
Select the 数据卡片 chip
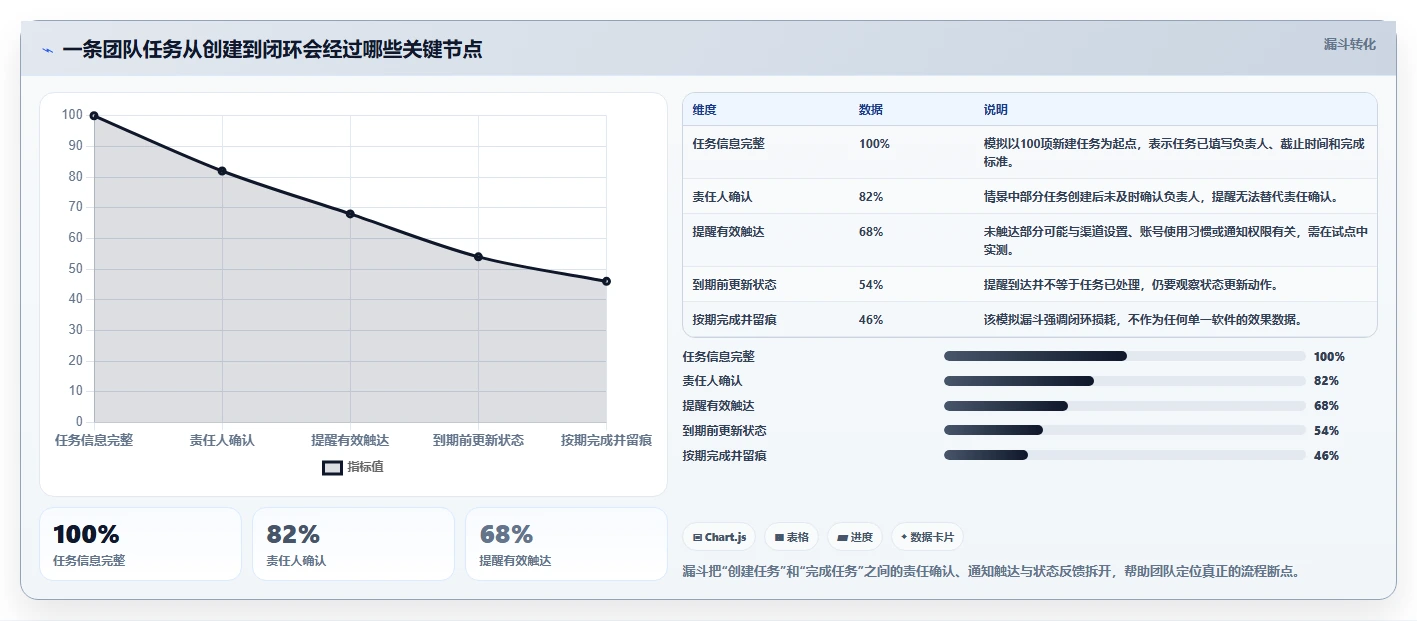point(927,537)
